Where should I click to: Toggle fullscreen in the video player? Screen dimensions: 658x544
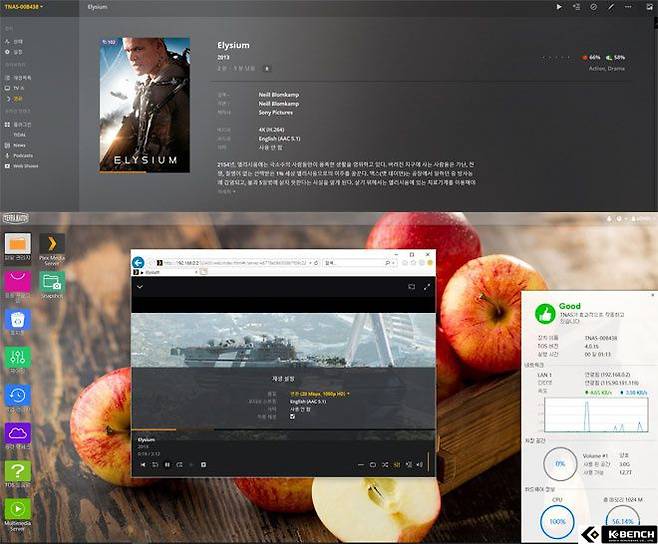click(x=427, y=286)
